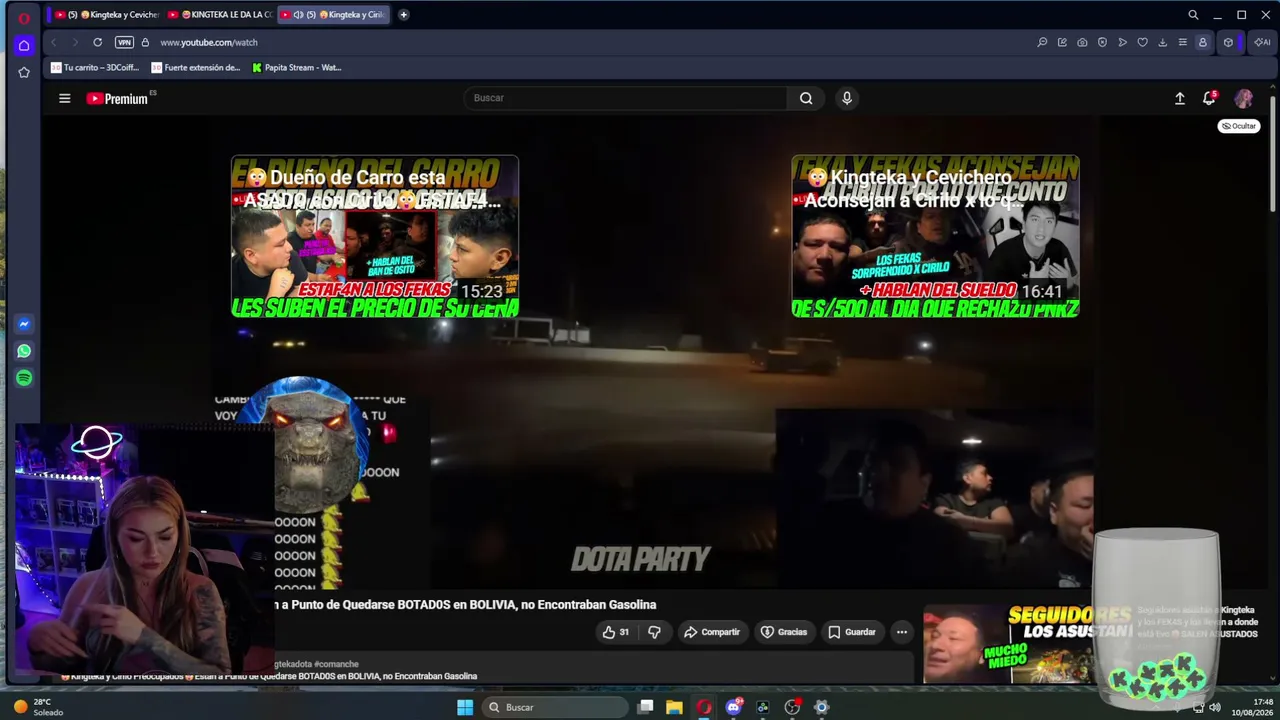Open Opera easy setup sliders icon
This screenshot has width=1280, height=720.
click(1182, 42)
